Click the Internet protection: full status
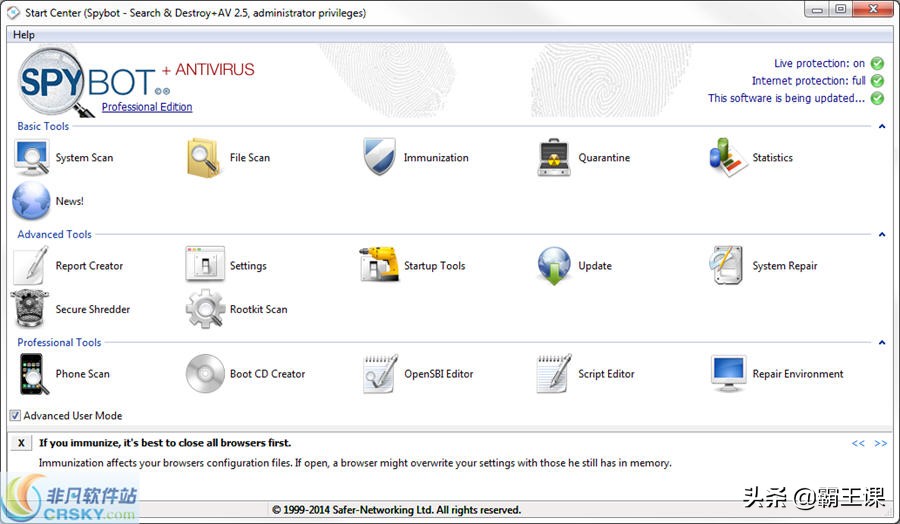The width and height of the screenshot is (900, 524). [809, 81]
